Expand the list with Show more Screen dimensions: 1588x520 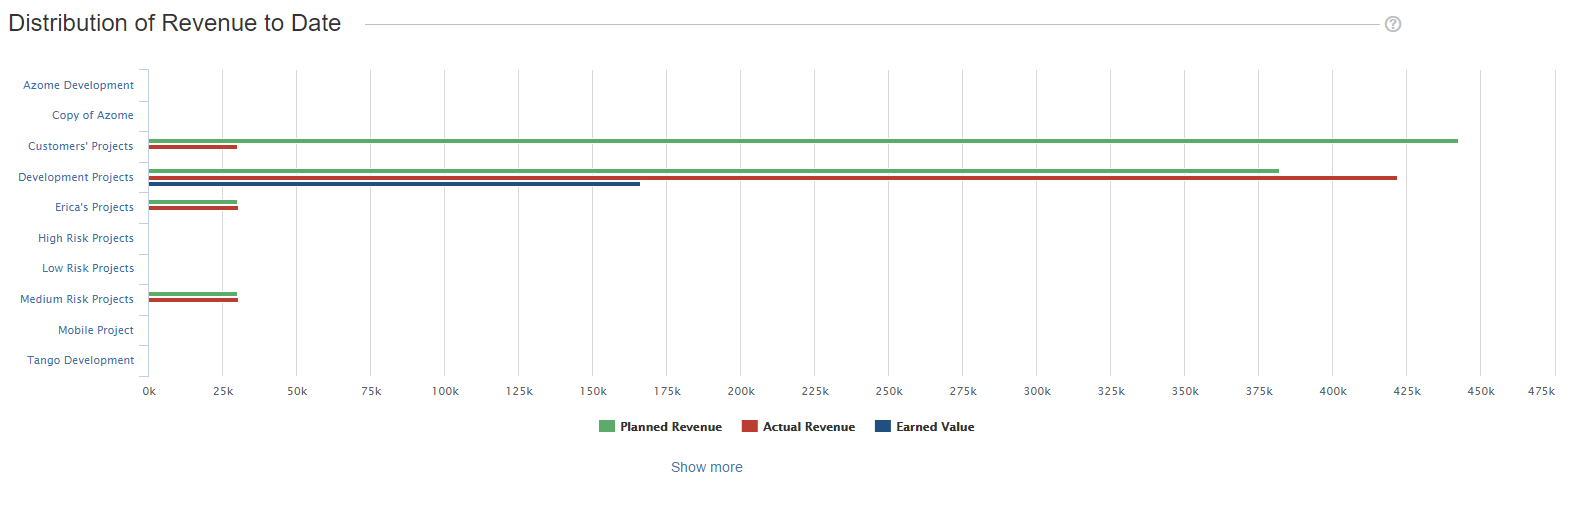pos(706,467)
